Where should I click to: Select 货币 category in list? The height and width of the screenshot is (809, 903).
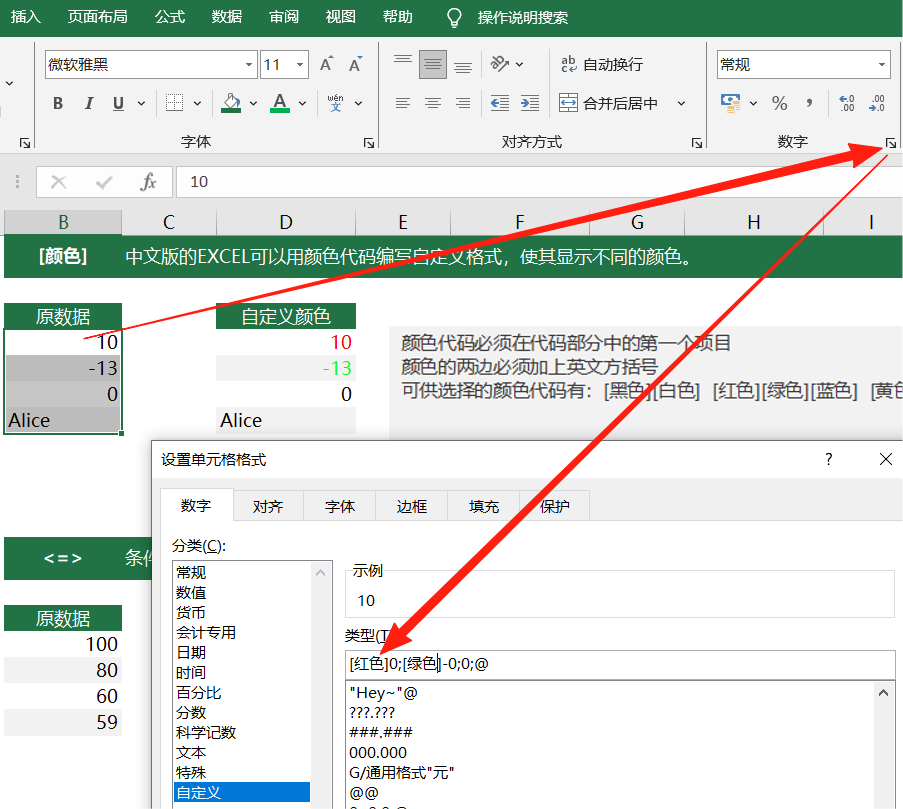coord(242,613)
